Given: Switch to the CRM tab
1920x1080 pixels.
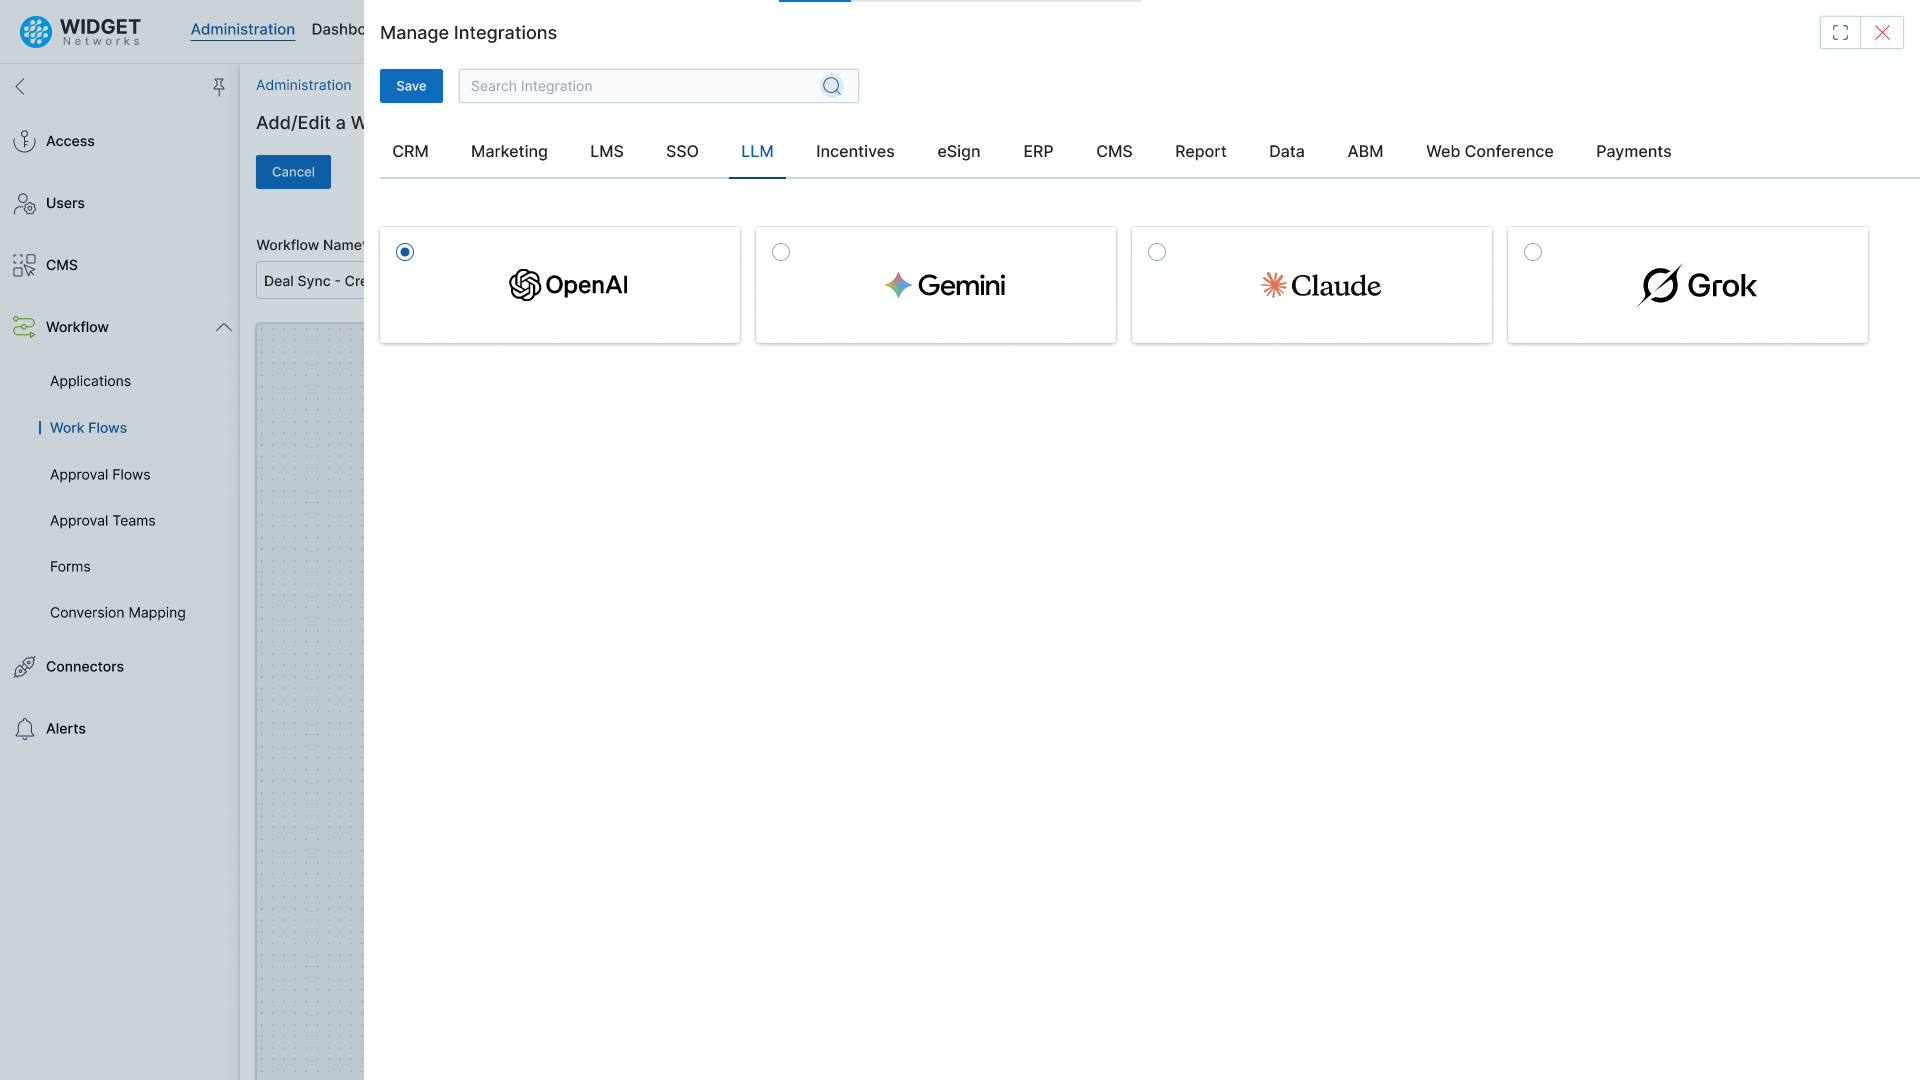Looking at the screenshot, I should [410, 152].
